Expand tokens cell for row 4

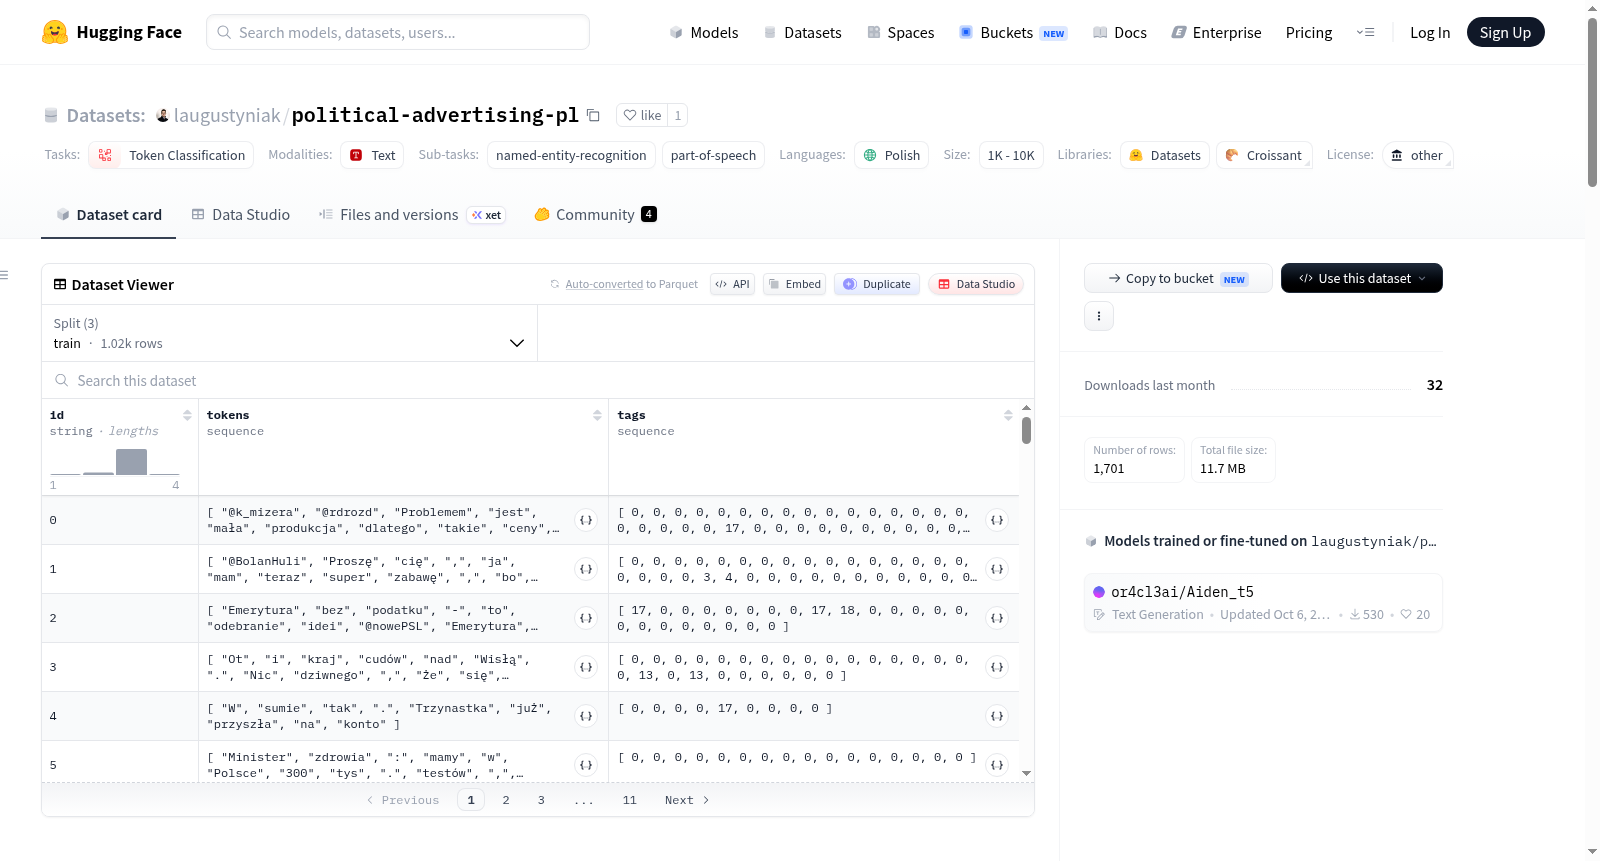coord(586,716)
